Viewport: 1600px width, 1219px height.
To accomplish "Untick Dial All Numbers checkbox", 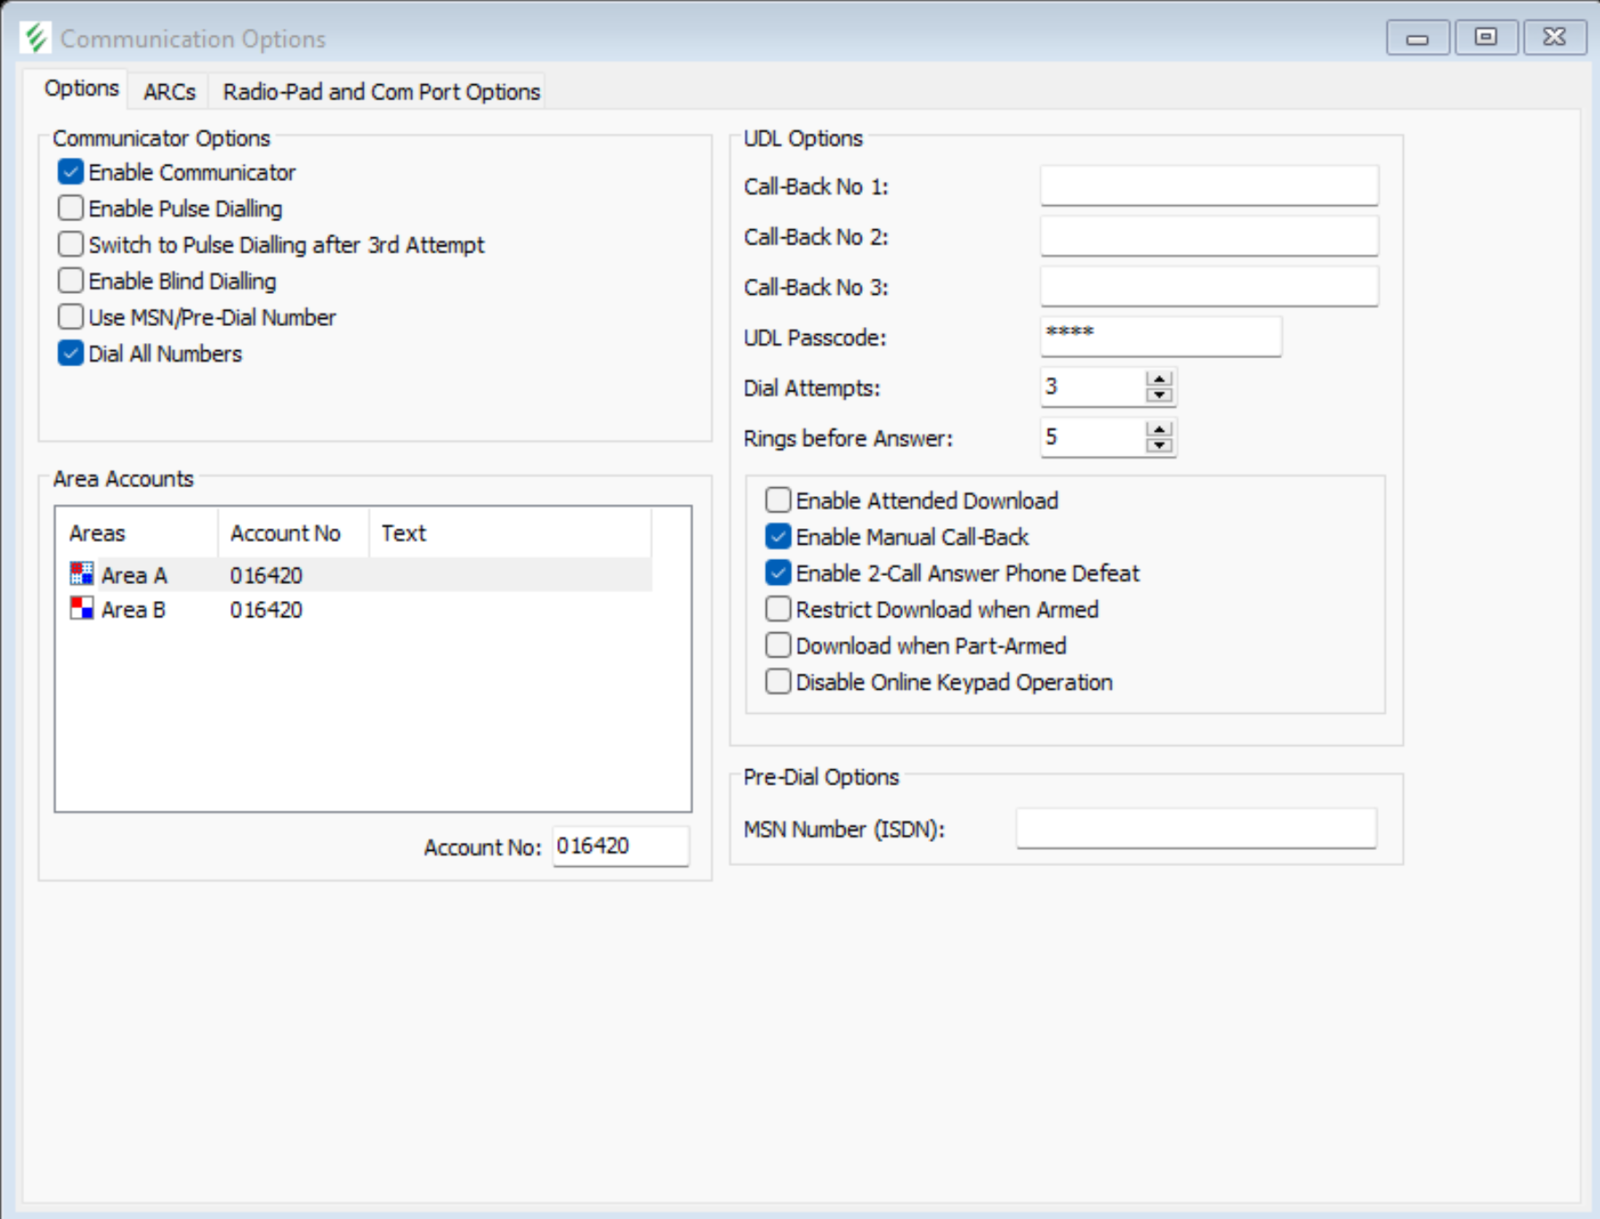I will click(71, 353).
